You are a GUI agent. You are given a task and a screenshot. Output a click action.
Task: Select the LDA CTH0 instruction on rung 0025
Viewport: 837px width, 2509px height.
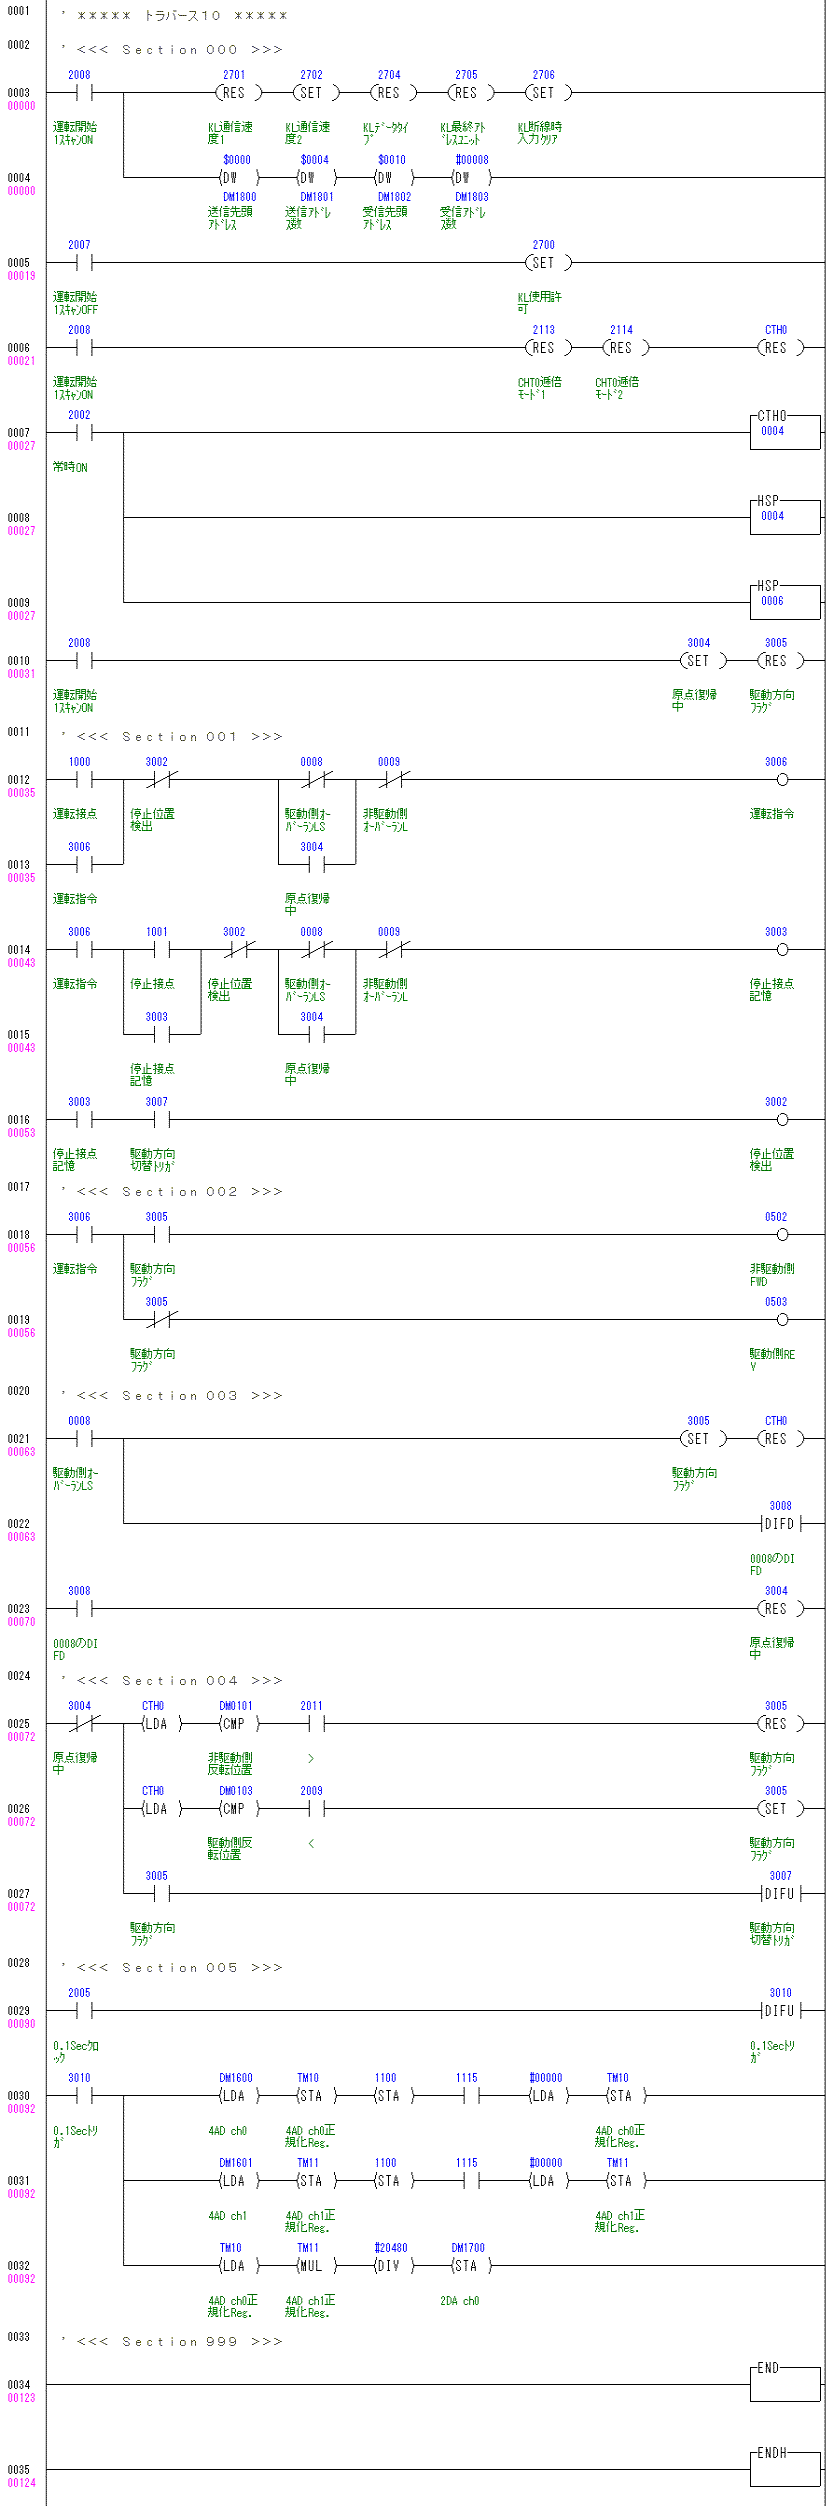[161, 1724]
